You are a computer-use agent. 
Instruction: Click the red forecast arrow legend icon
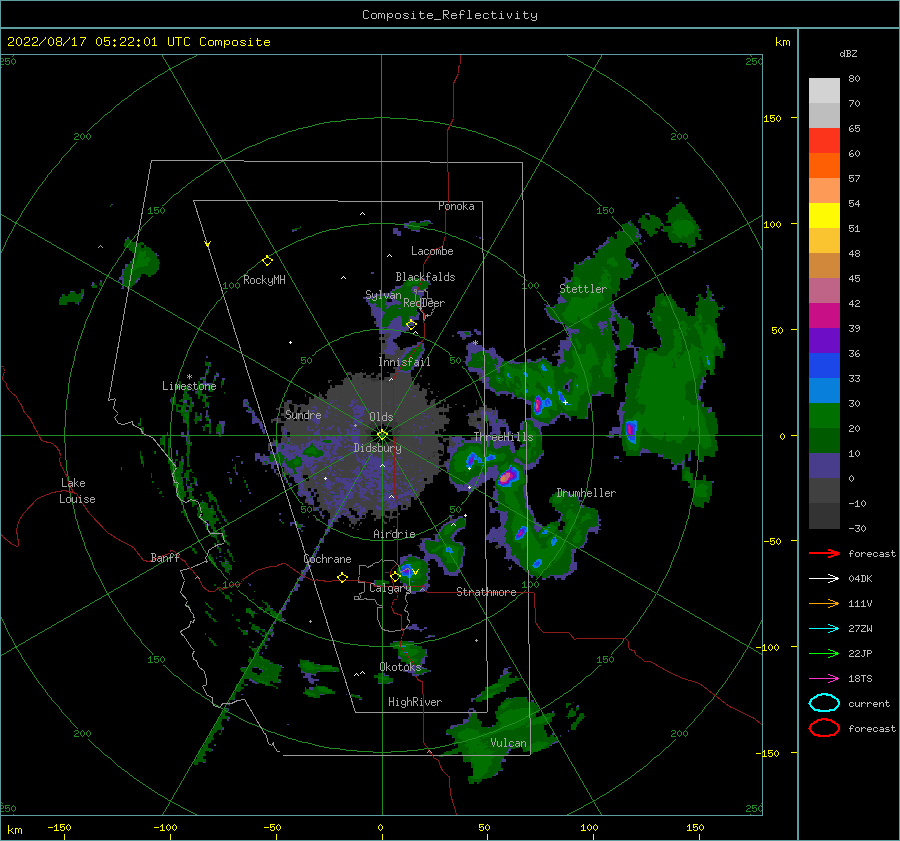coord(824,553)
